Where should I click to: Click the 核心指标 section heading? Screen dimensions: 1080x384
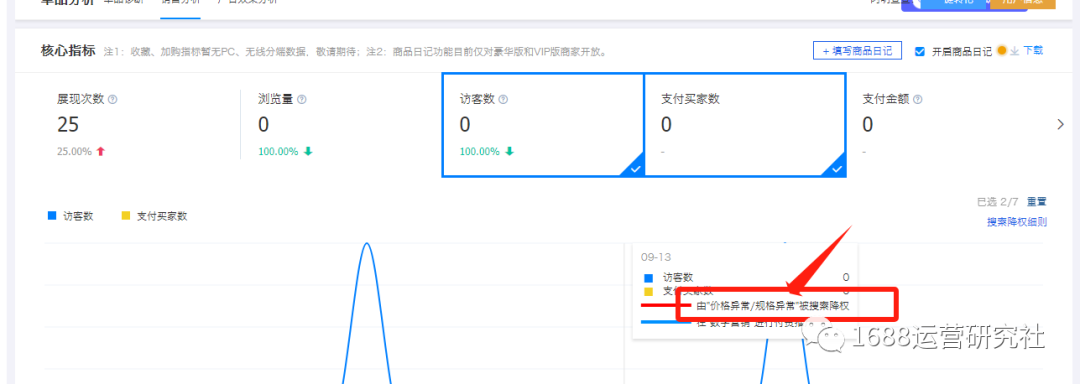point(68,51)
